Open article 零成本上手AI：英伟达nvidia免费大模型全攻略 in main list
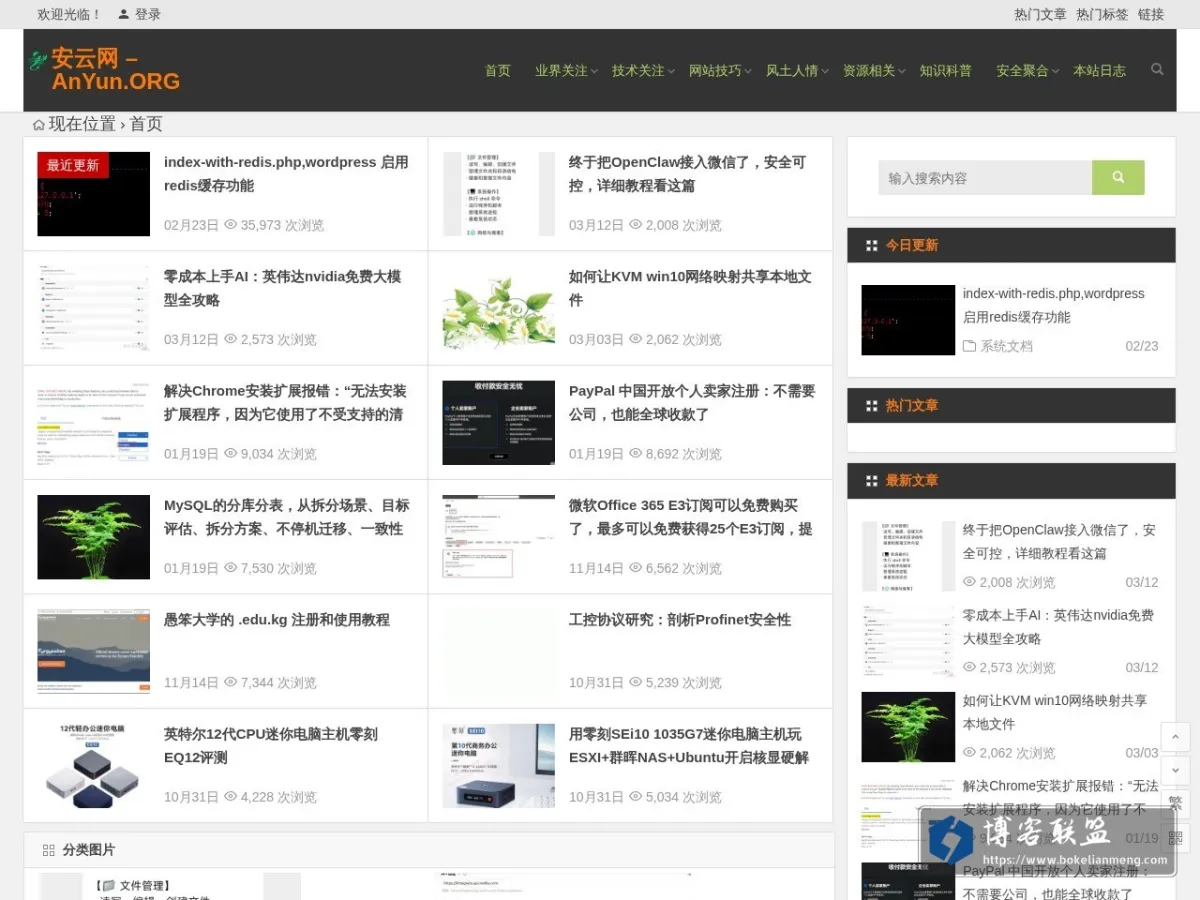The image size is (1200, 900). coord(283,288)
